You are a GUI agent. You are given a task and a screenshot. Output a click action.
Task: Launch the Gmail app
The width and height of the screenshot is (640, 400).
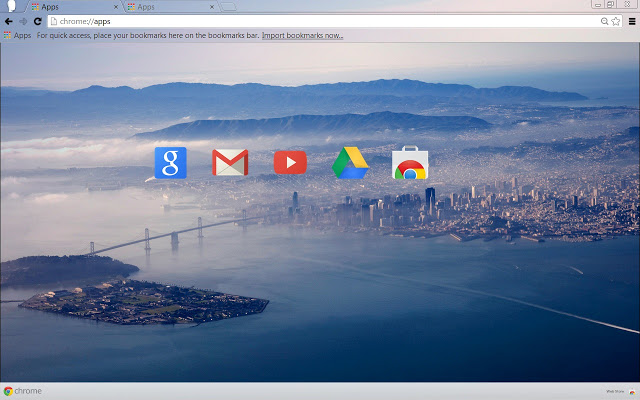click(x=230, y=162)
